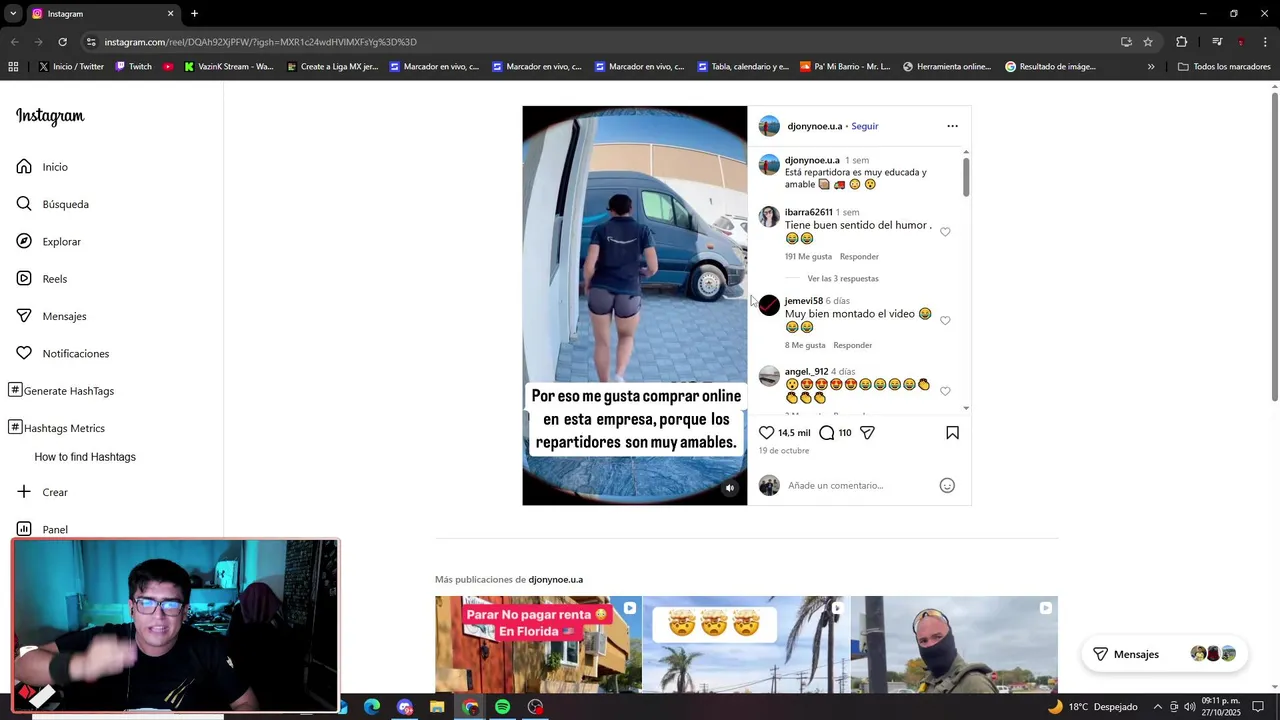Open the Búsqueda search icon

[x=24, y=204]
